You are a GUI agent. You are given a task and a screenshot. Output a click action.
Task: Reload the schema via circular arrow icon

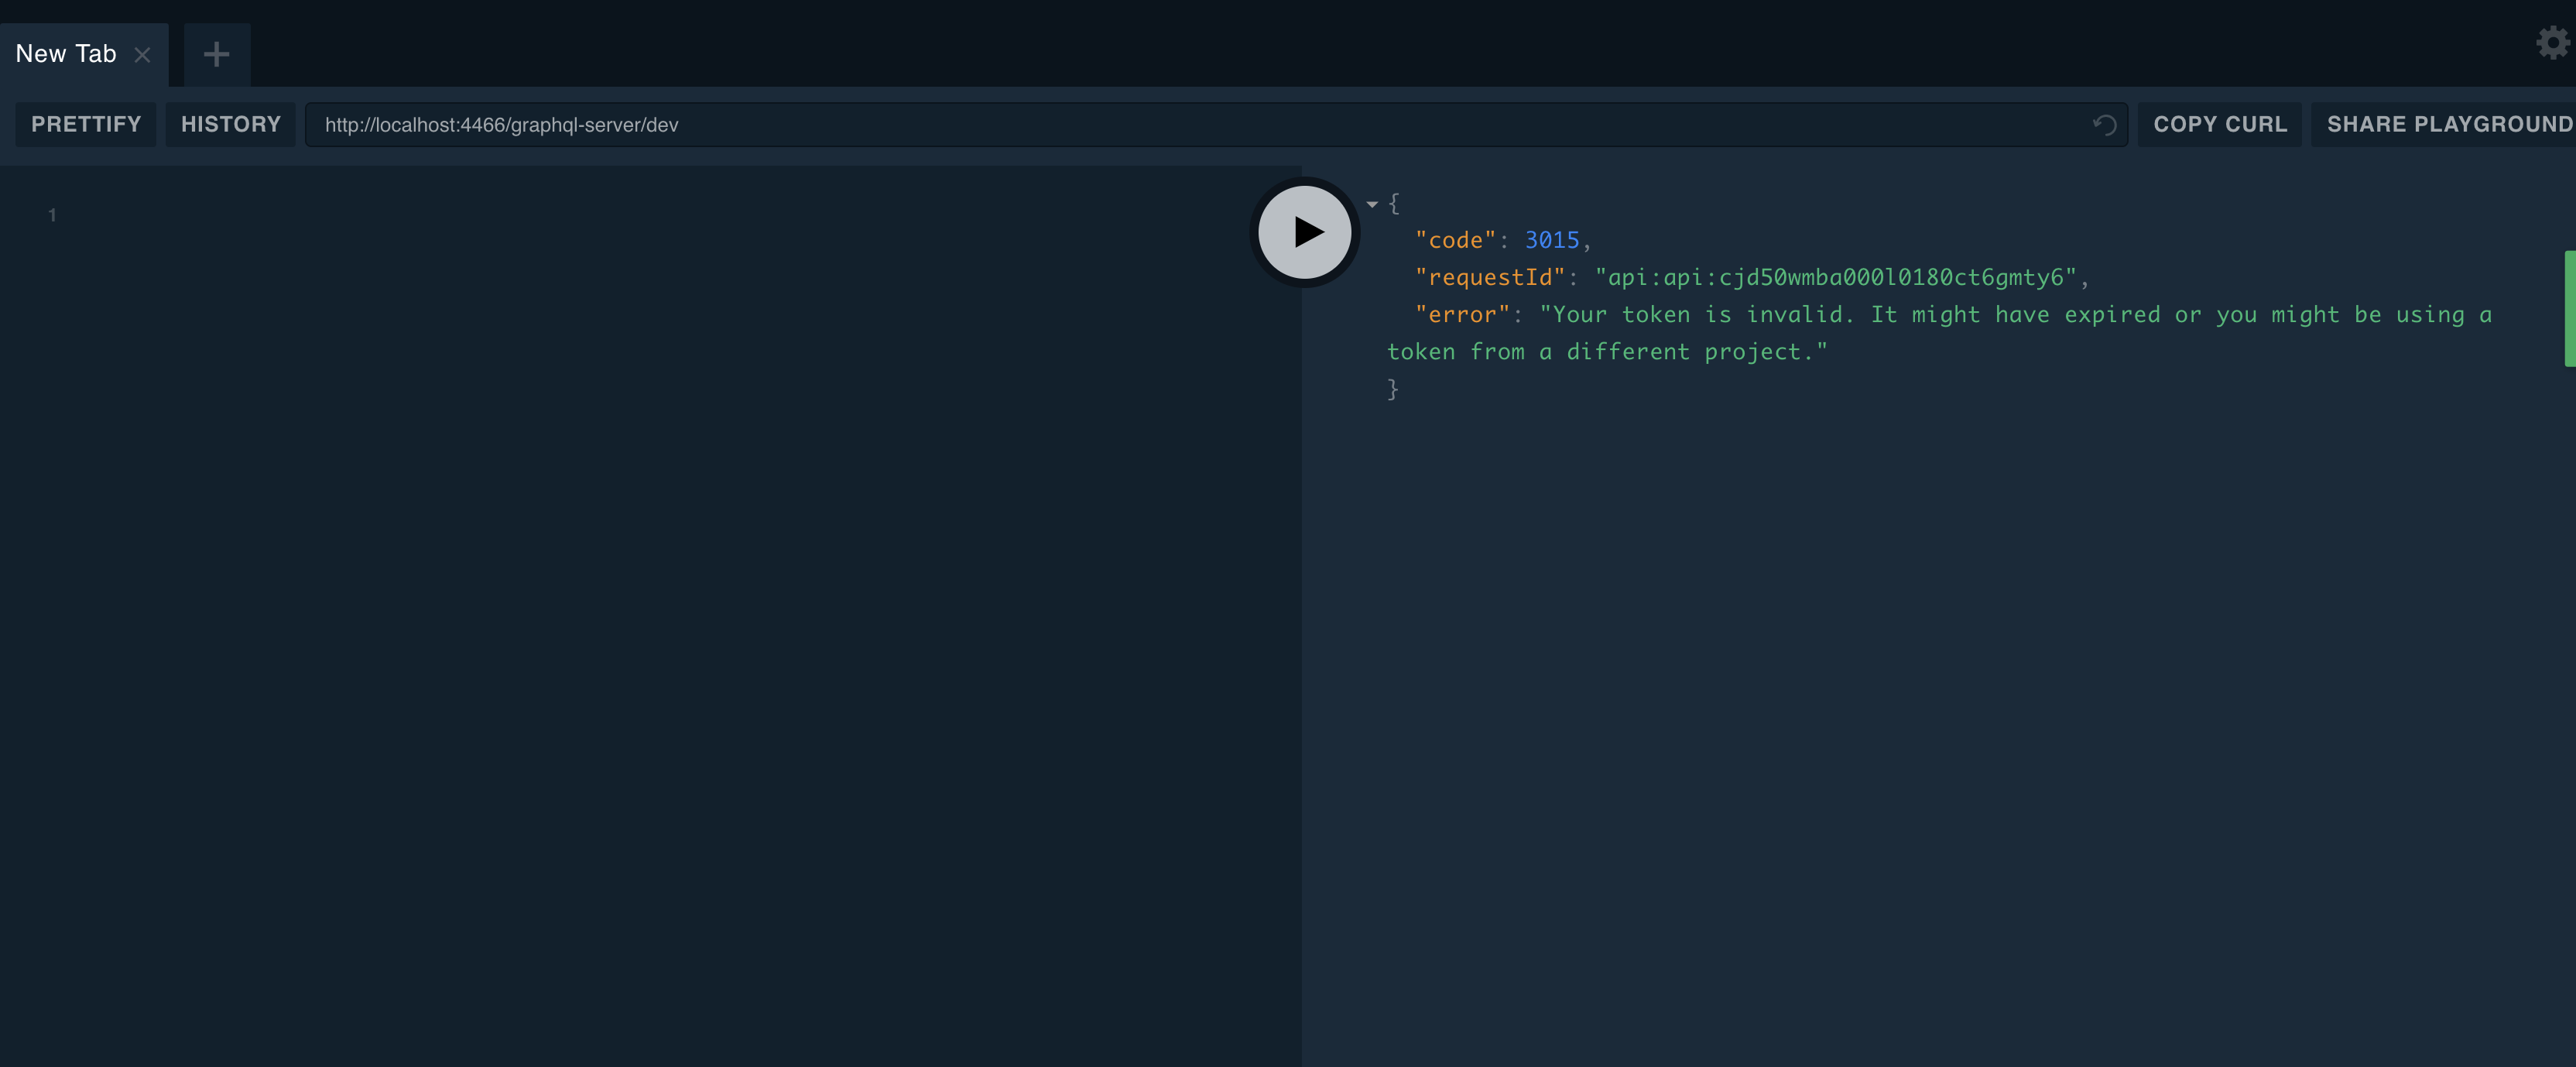pos(2104,125)
